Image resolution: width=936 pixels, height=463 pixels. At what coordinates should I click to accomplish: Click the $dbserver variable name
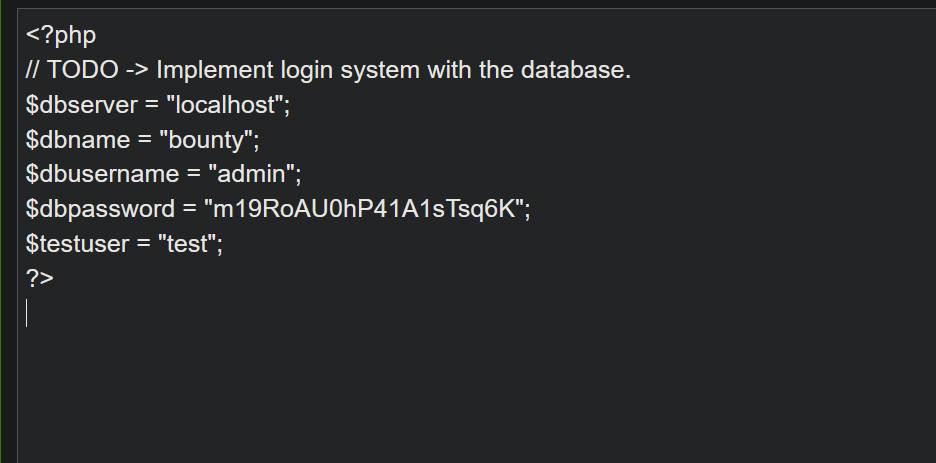82,105
